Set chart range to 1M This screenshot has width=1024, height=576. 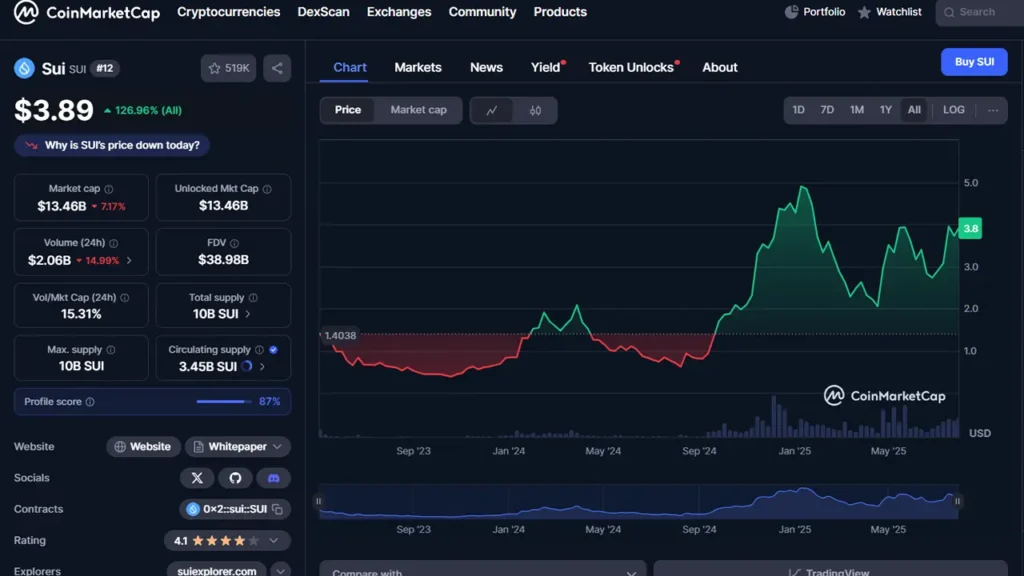point(857,110)
